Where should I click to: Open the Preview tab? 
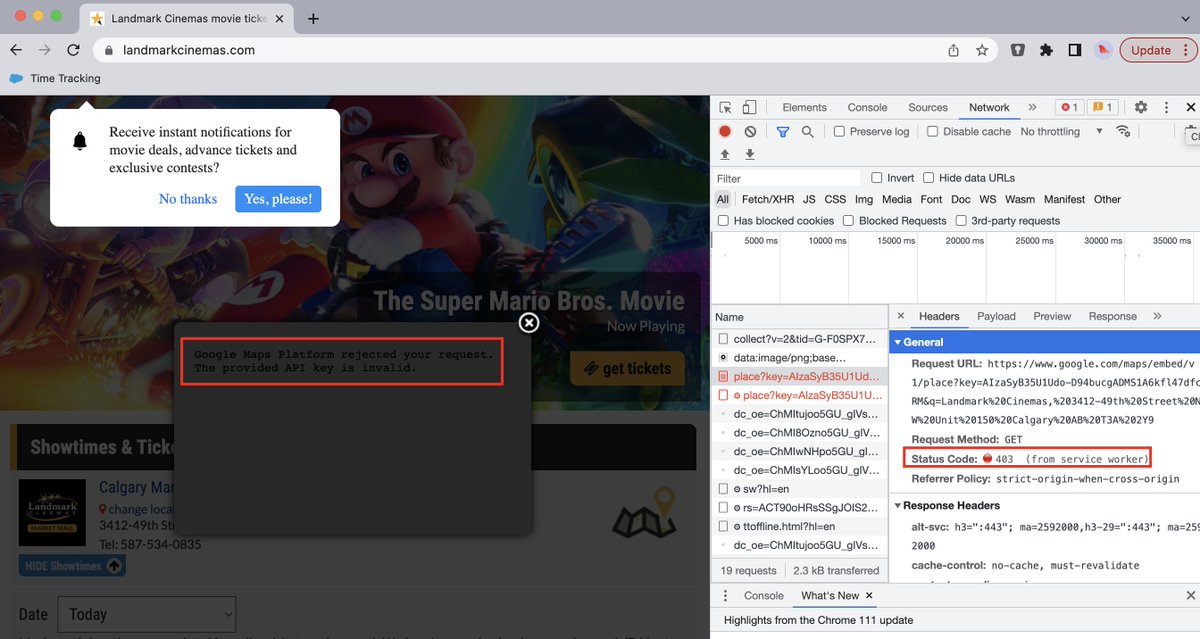(x=1052, y=316)
